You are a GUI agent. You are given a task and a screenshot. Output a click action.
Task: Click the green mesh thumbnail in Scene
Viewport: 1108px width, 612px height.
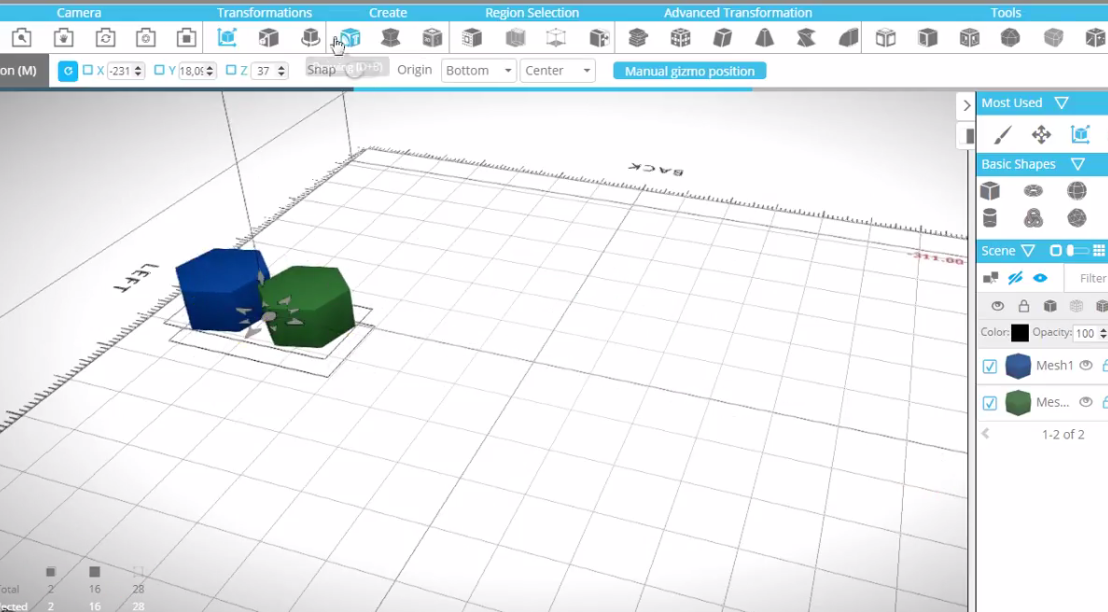[x=1018, y=403]
